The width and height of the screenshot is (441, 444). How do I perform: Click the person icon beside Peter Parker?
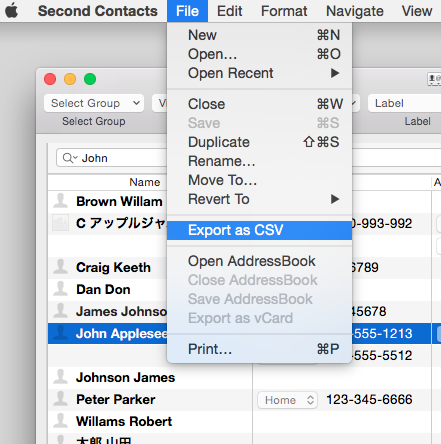click(x=60, y=399)
